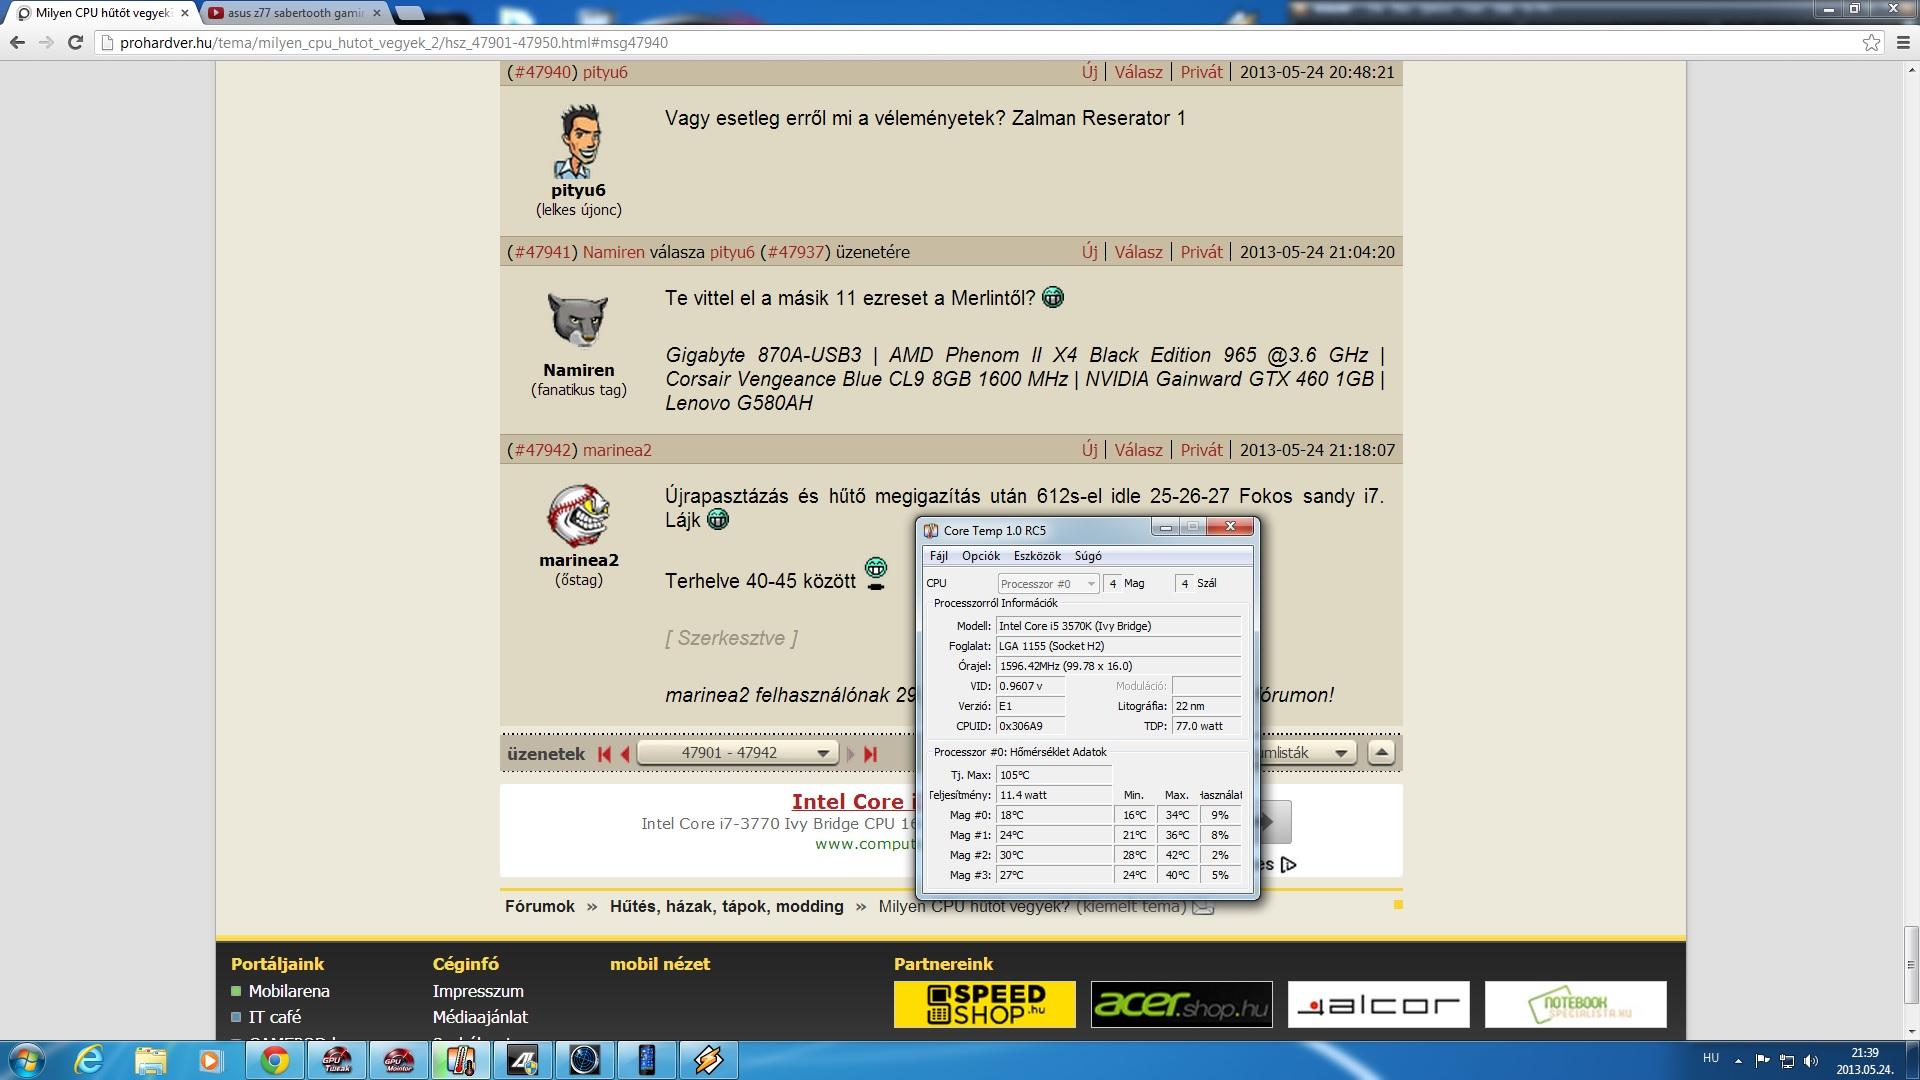Open Windows Media Player taskbar icon
Screen dimensions: 1920x1080
(x=211, y=1060)
